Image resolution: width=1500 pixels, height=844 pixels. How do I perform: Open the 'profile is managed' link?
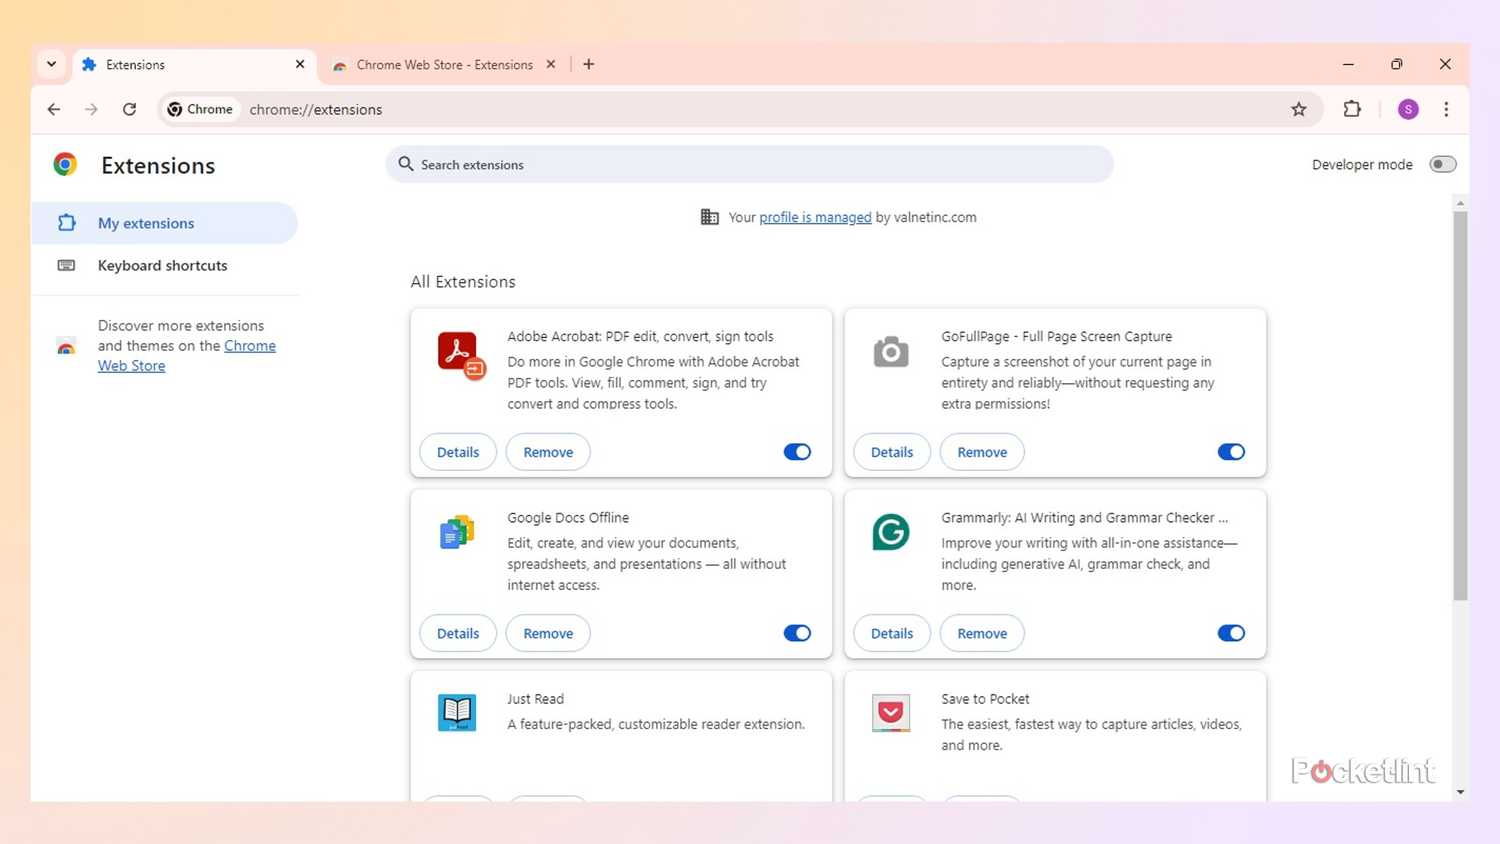tap(815, 217)
